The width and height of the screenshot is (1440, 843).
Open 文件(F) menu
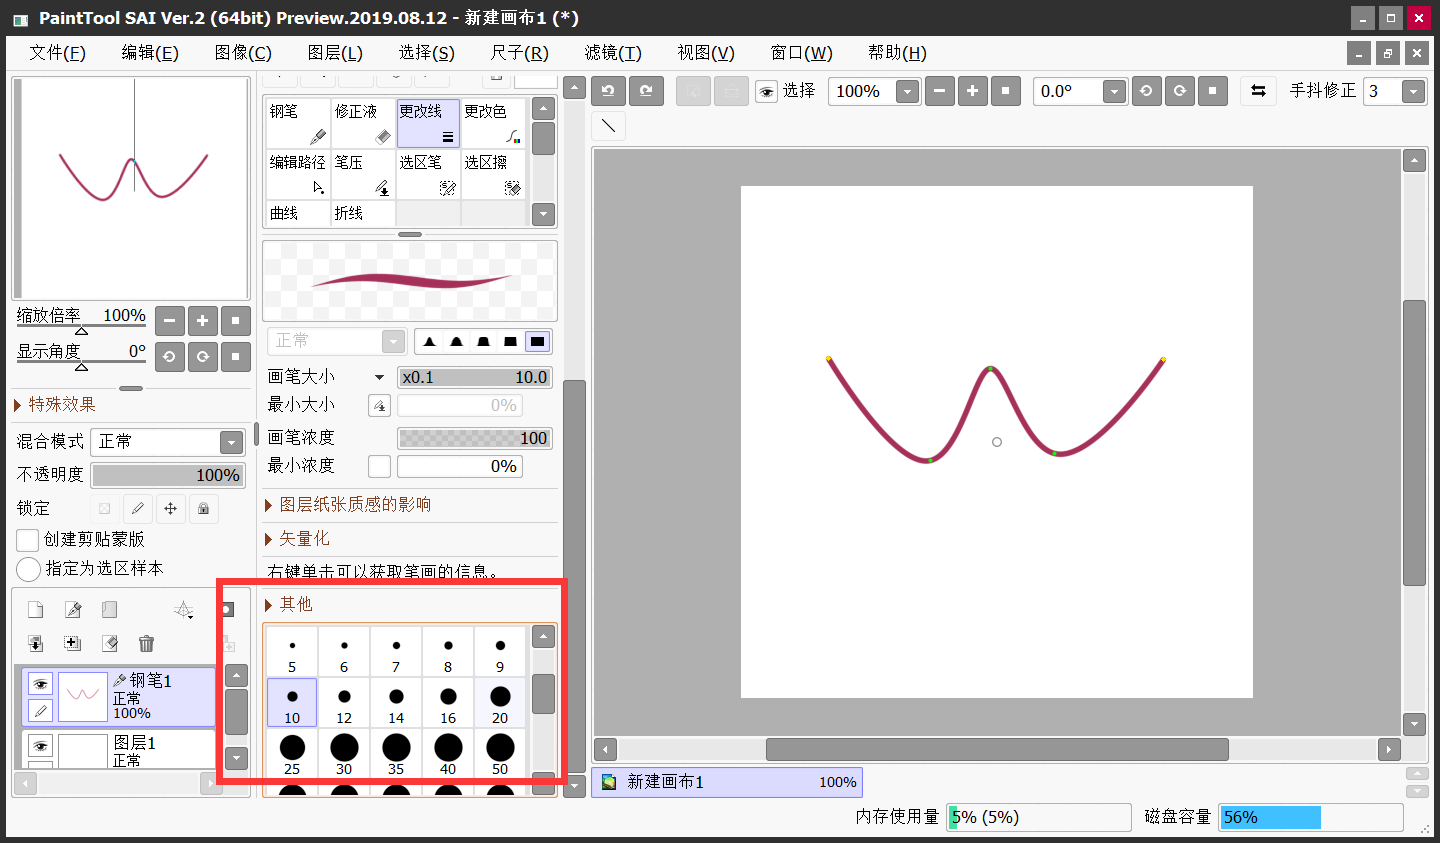coord(57,53)
